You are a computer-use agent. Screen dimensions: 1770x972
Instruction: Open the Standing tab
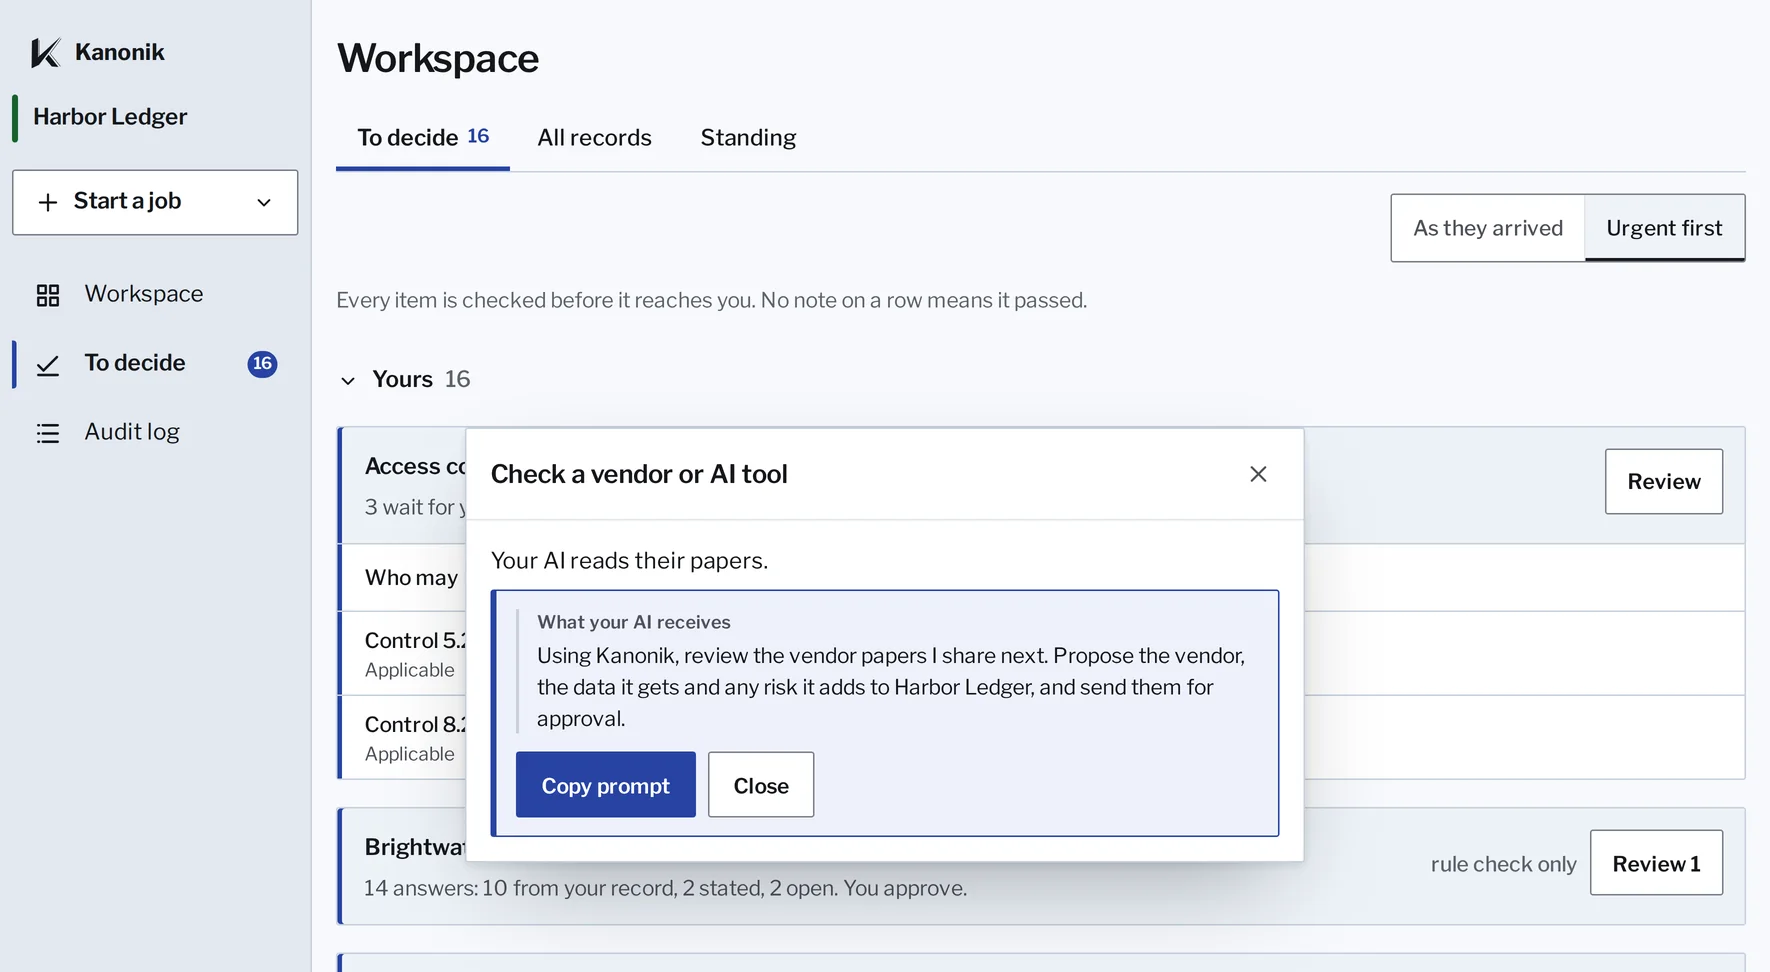click(x=748, y=138)
